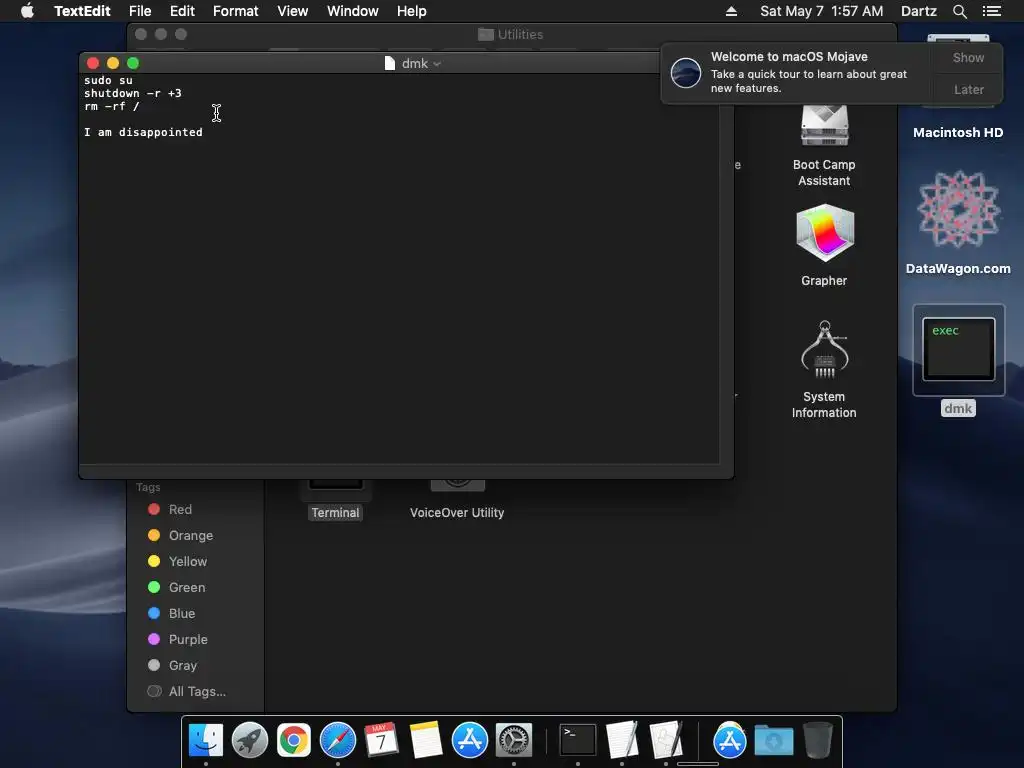The height and width of the screenshot is (768, 1024).
Task: Open the Downloads folder in Dock
Action: click(774, 741)
